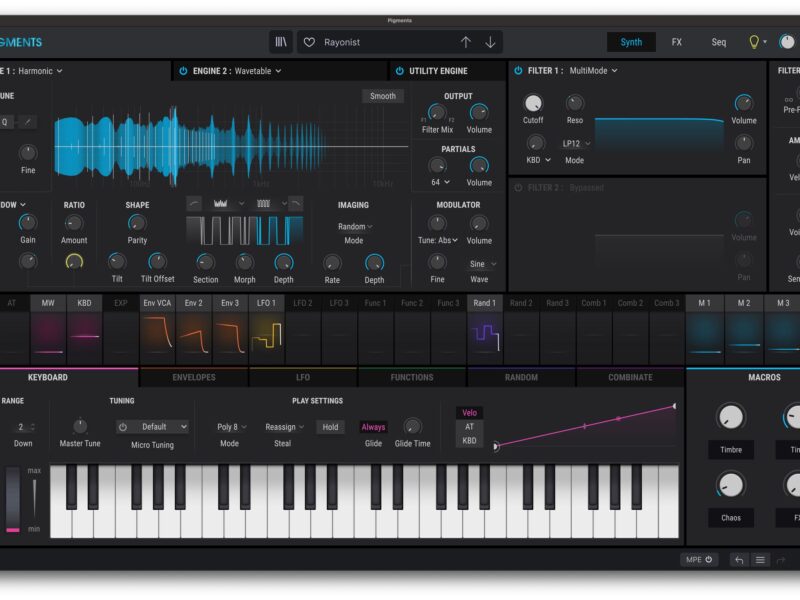The width and height of the screenshot is (800, 600).
Task: Click the Filter 1 Cutoff knob
Action: click(x=533, y=104)
